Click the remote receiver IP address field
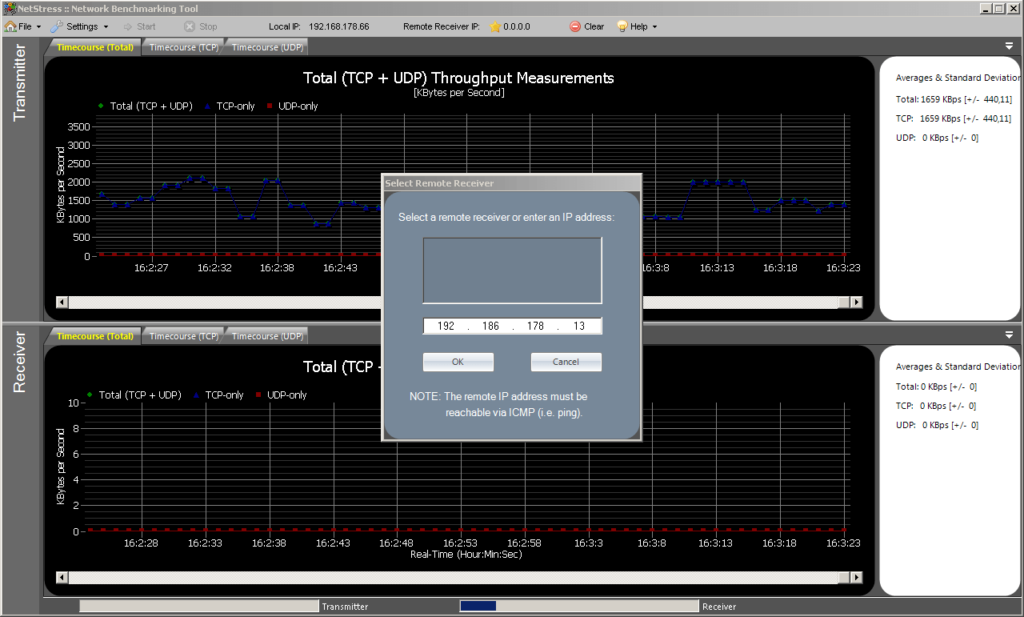The image size is (1024, 617). [x=511, y=325]
